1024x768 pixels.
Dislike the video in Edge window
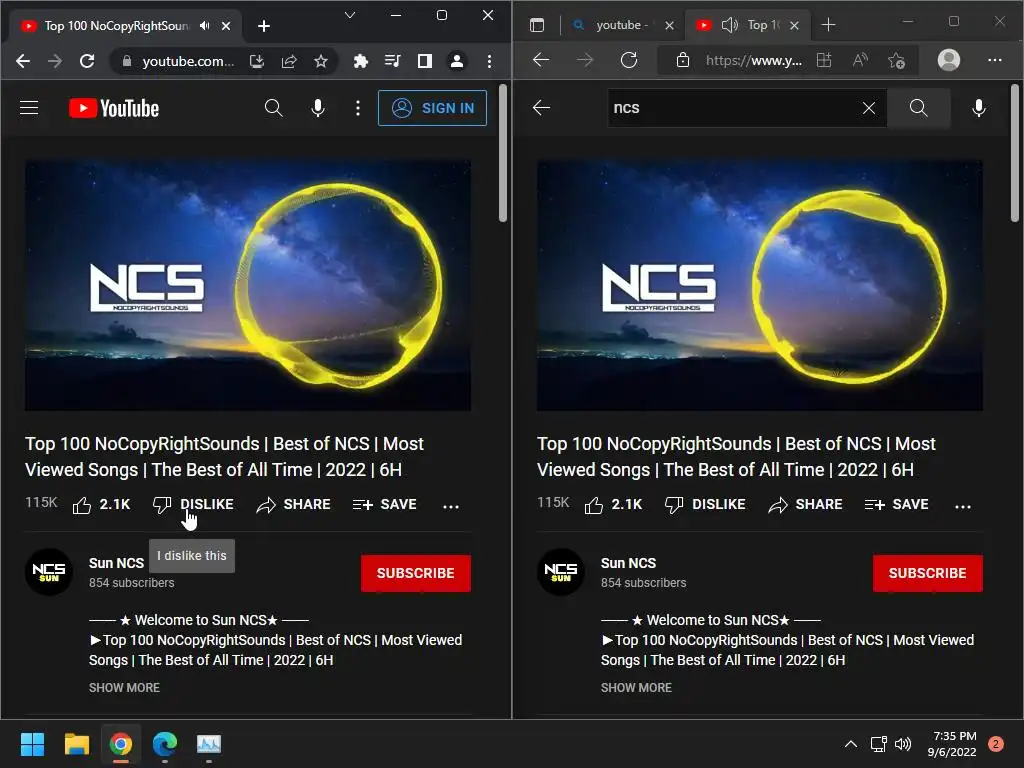[705, 505]
